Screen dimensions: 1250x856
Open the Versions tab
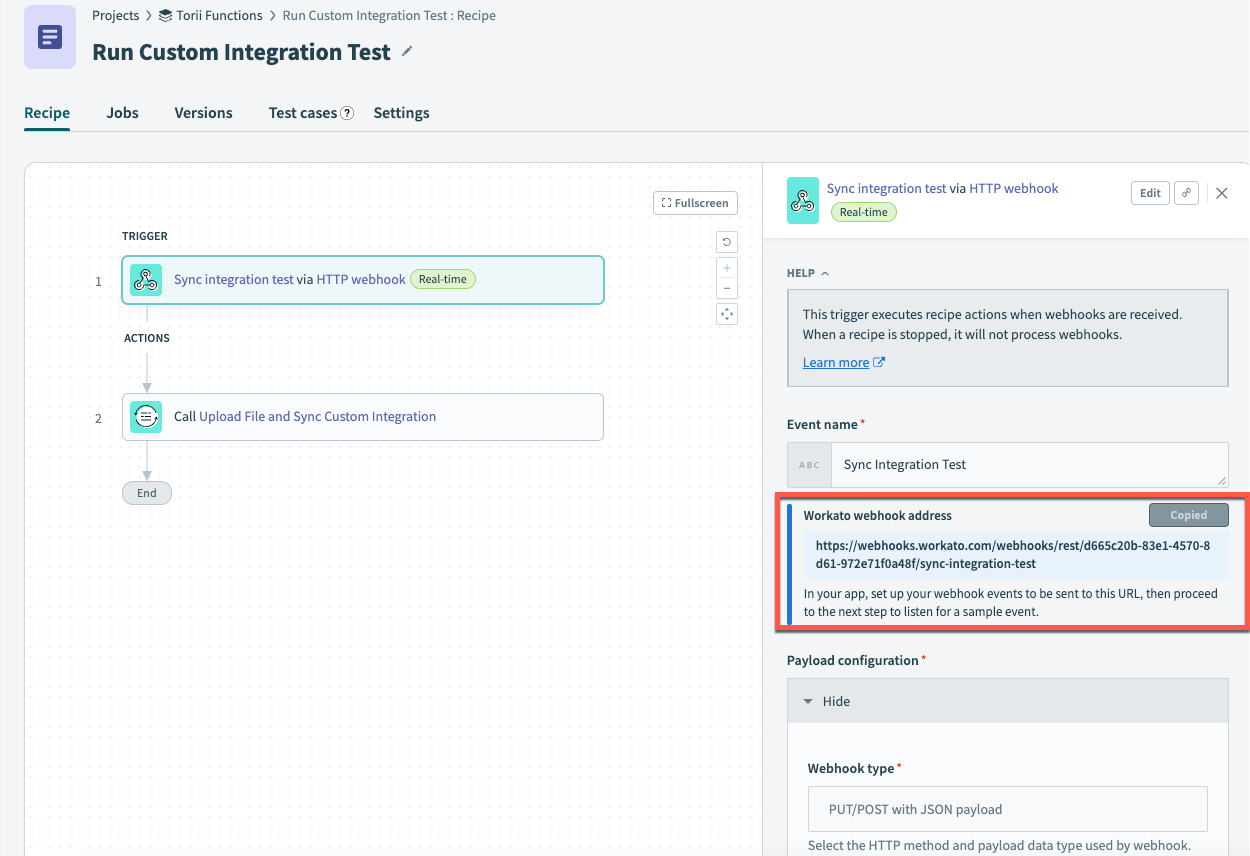[203, 113]
